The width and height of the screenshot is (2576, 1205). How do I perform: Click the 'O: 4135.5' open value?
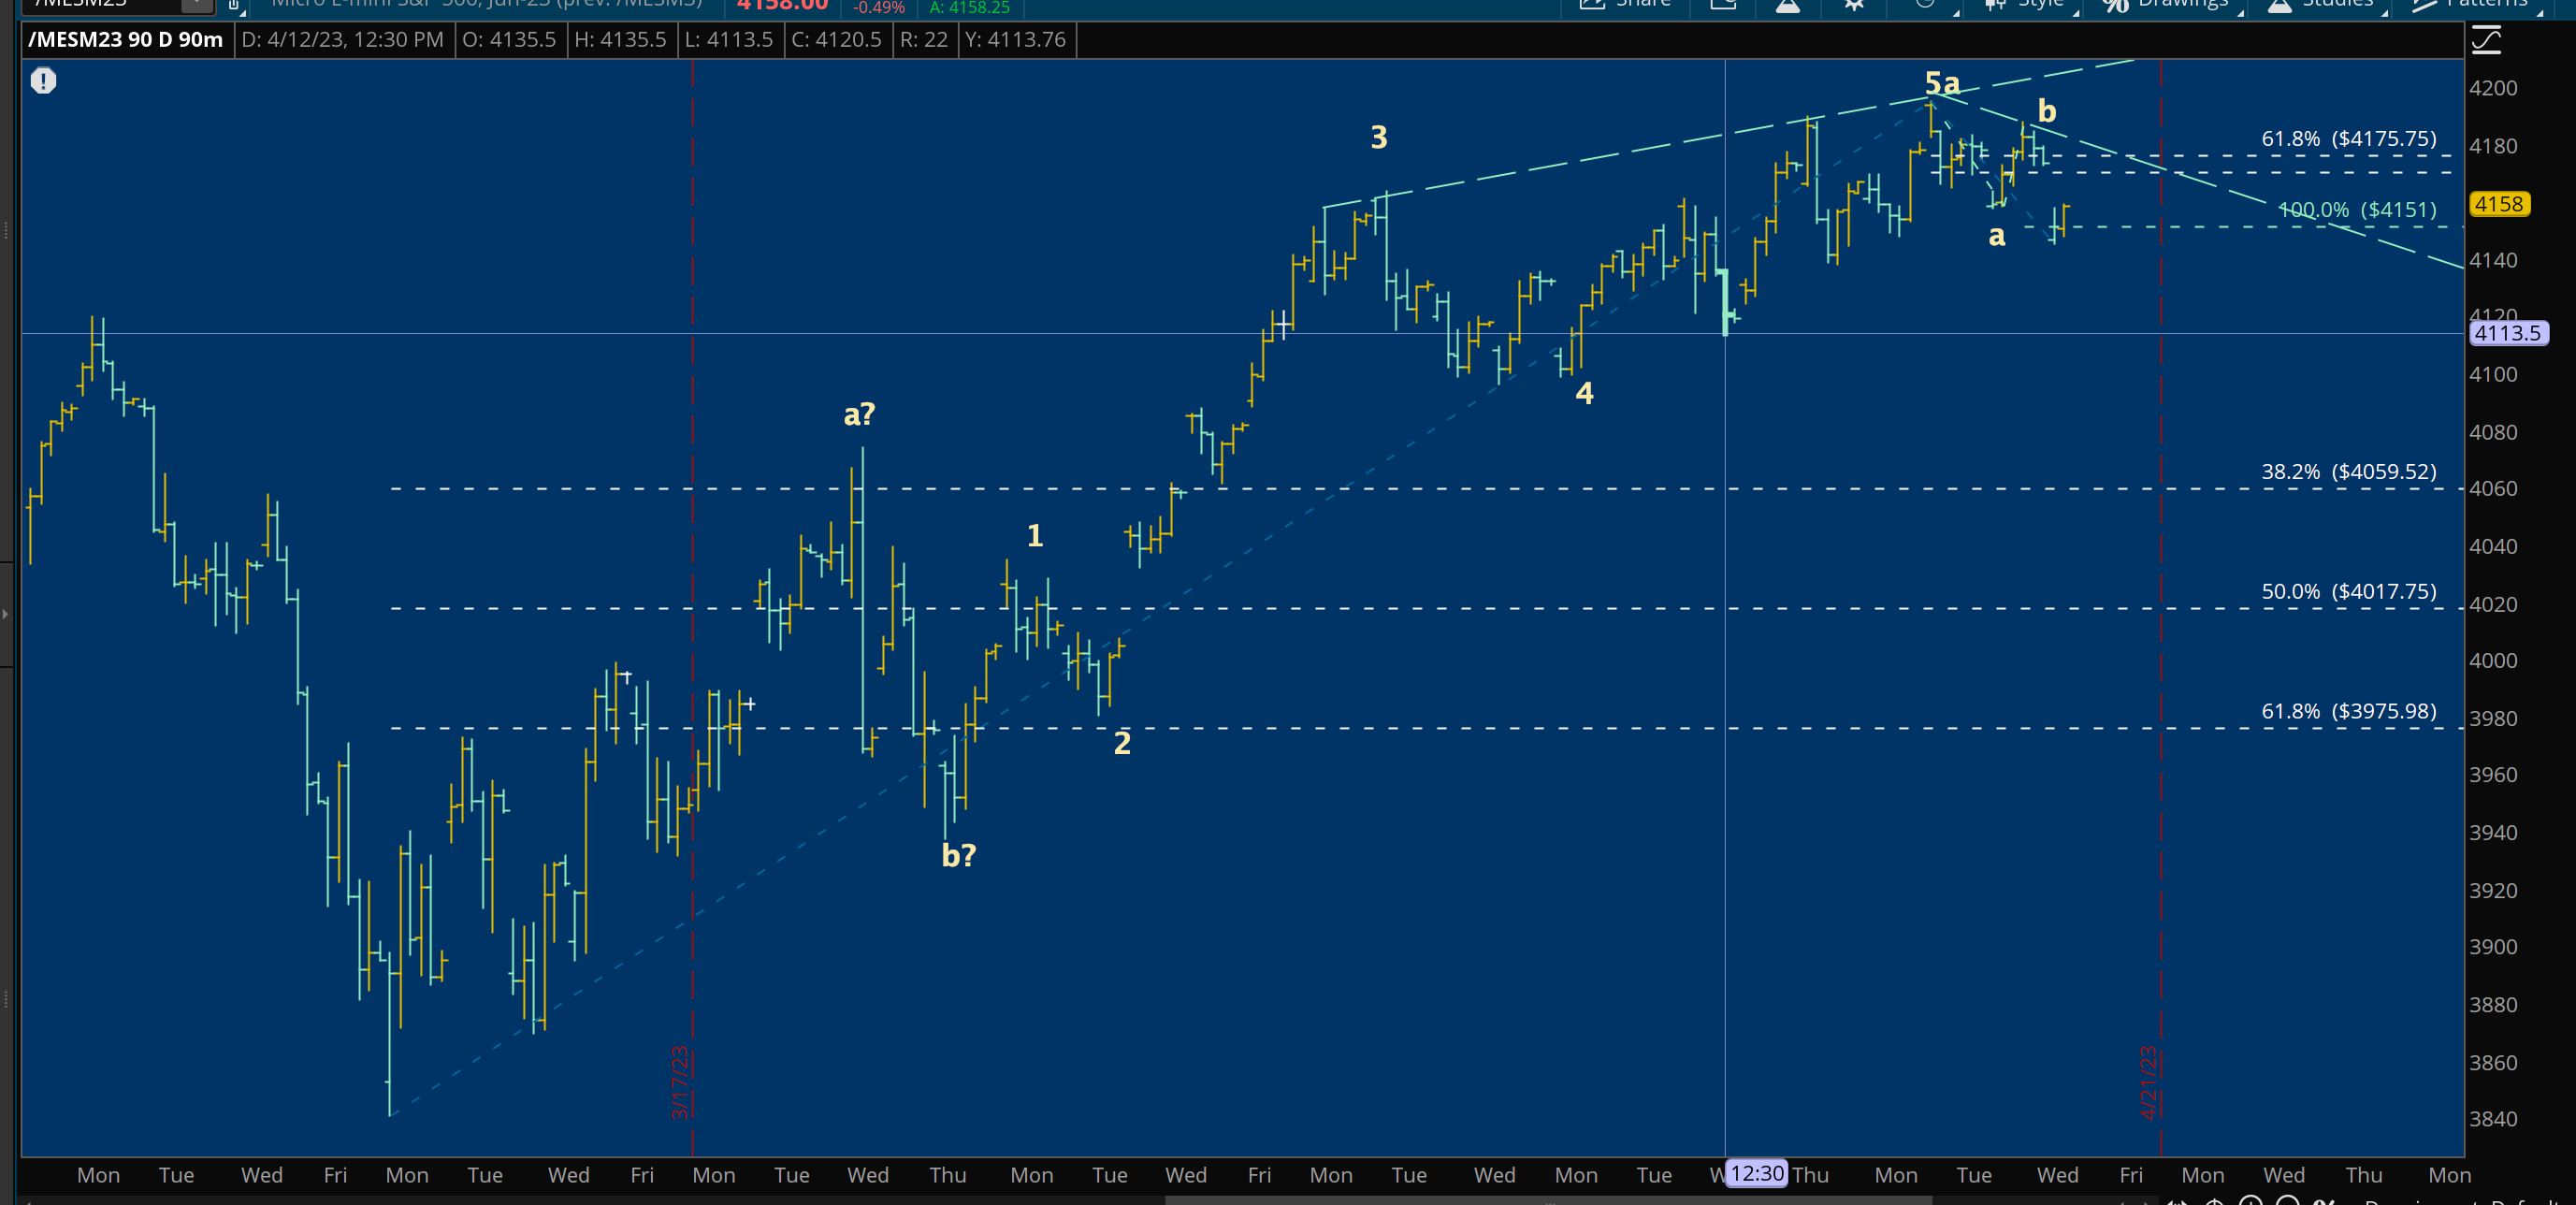pyautogui.click(x=509, y=40)
